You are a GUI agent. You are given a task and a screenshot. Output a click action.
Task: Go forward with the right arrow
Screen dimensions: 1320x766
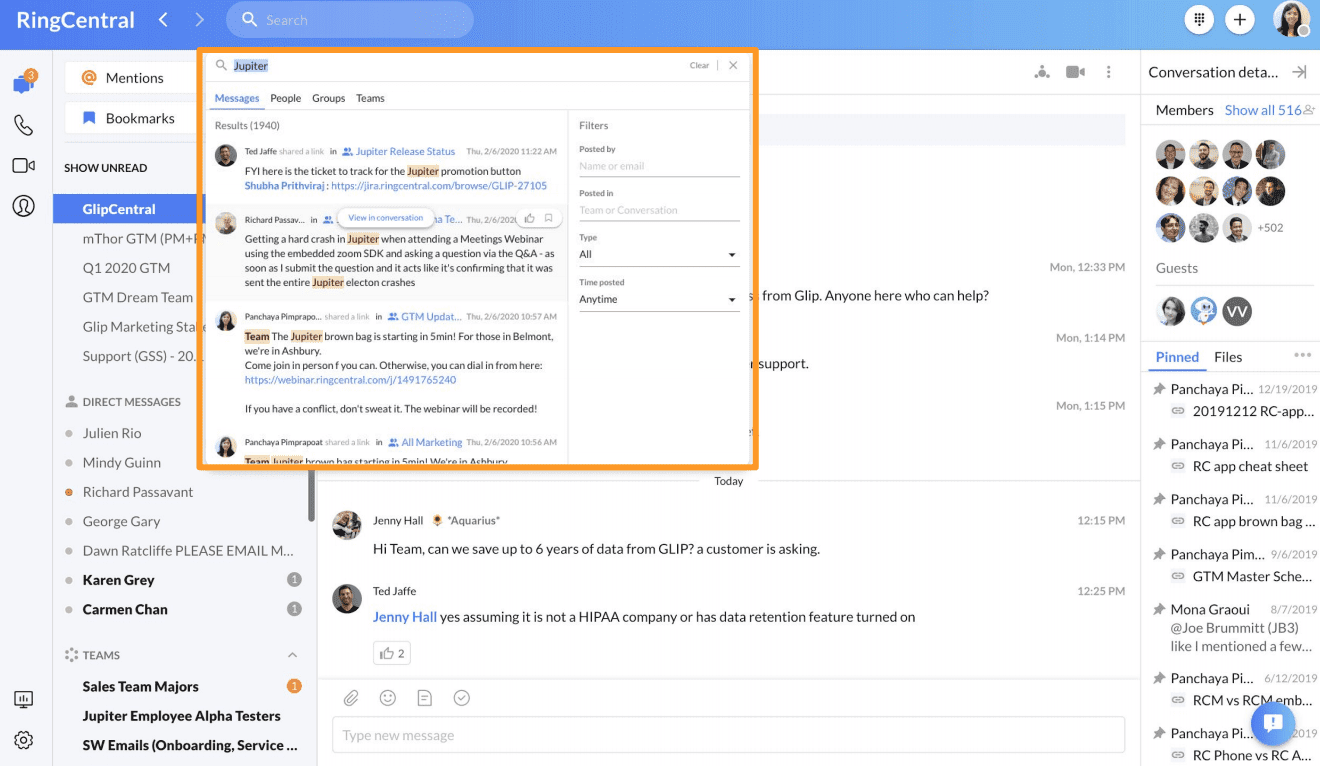pos(199,20)
